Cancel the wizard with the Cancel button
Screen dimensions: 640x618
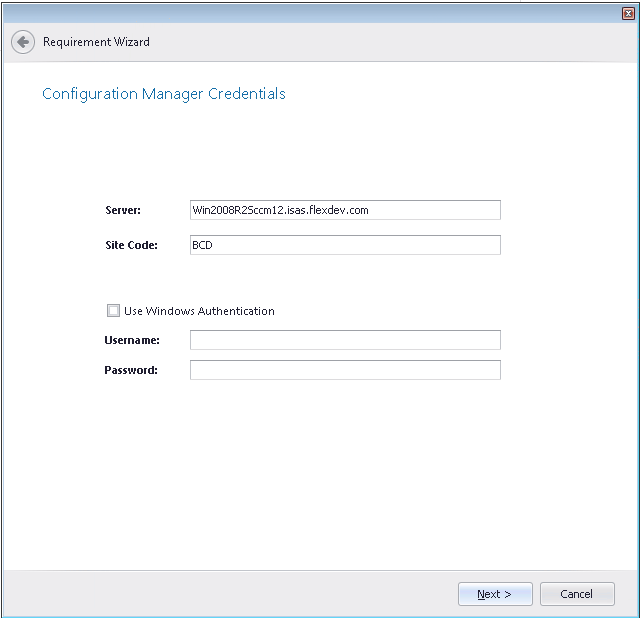click(x=576, y=594)
